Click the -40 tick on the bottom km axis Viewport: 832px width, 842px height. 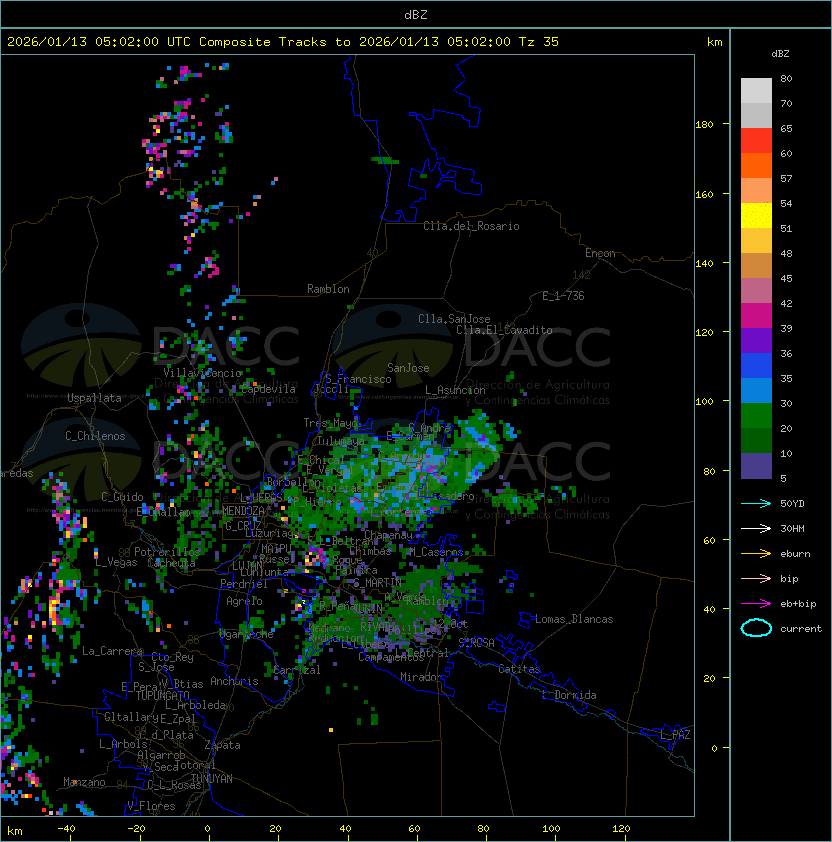(66, 829)
